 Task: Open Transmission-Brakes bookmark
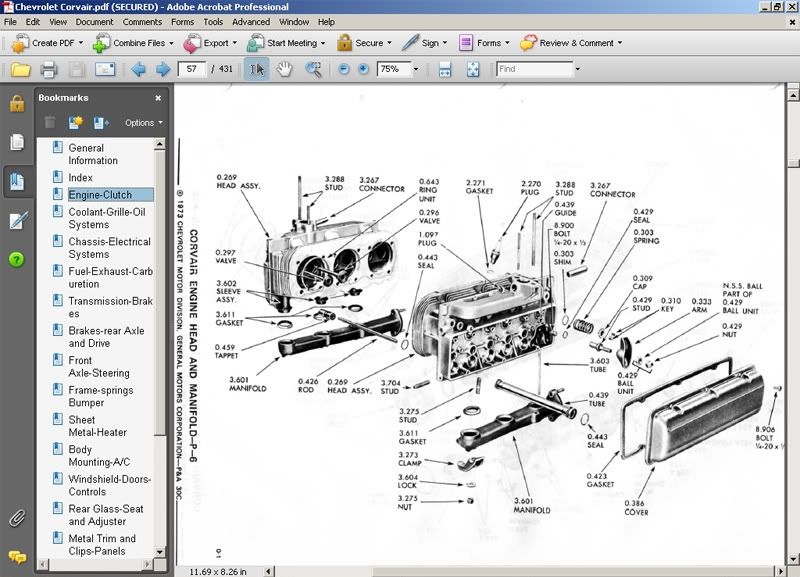[x=111, y=307]
